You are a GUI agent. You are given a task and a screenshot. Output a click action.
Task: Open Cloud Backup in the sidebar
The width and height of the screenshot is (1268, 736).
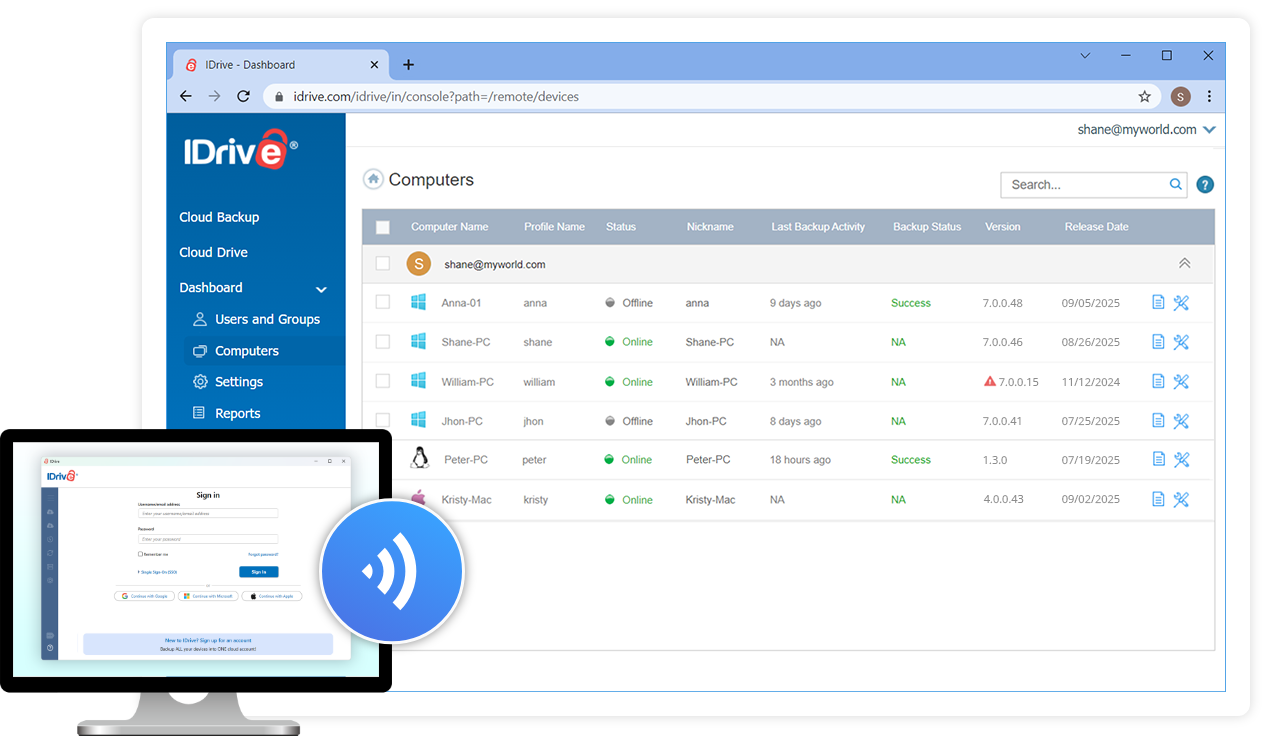point(219,217)
